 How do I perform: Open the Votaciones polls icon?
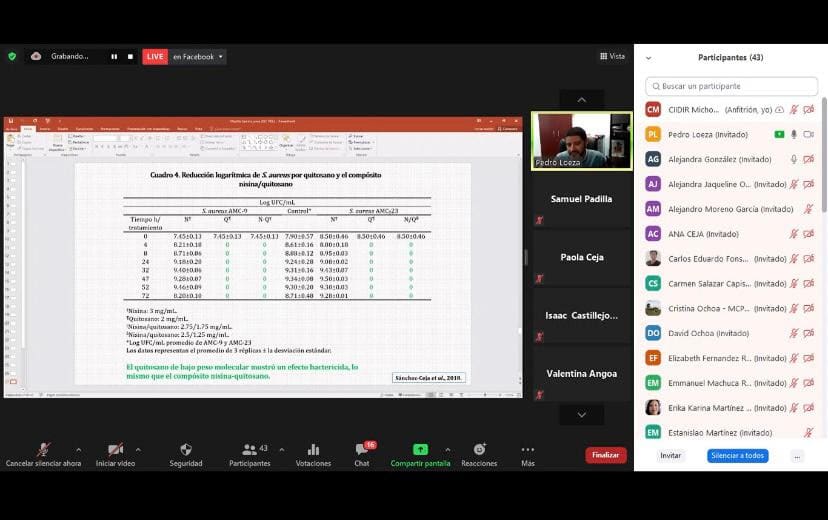click(x=313, y=450)
